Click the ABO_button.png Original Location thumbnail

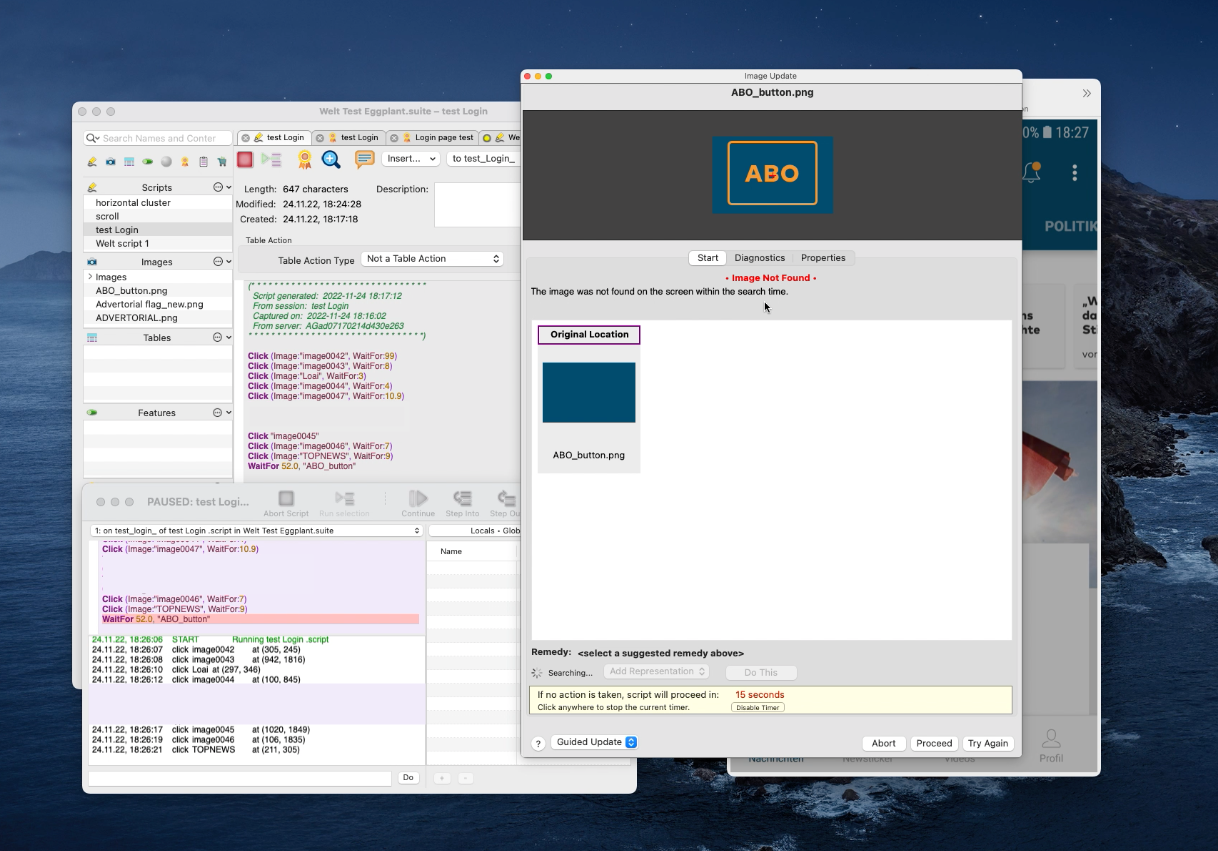588,392
